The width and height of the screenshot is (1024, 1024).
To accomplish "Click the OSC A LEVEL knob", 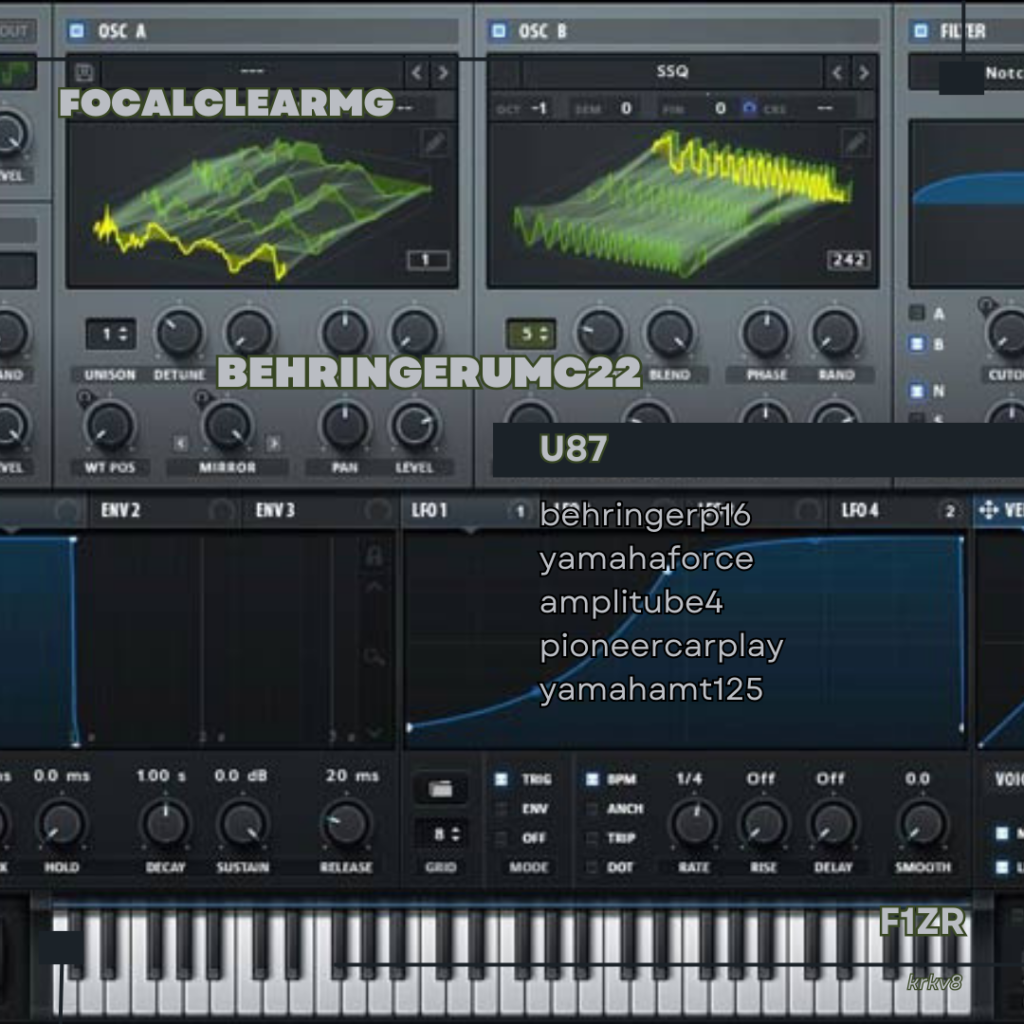I will click(414, 426).
